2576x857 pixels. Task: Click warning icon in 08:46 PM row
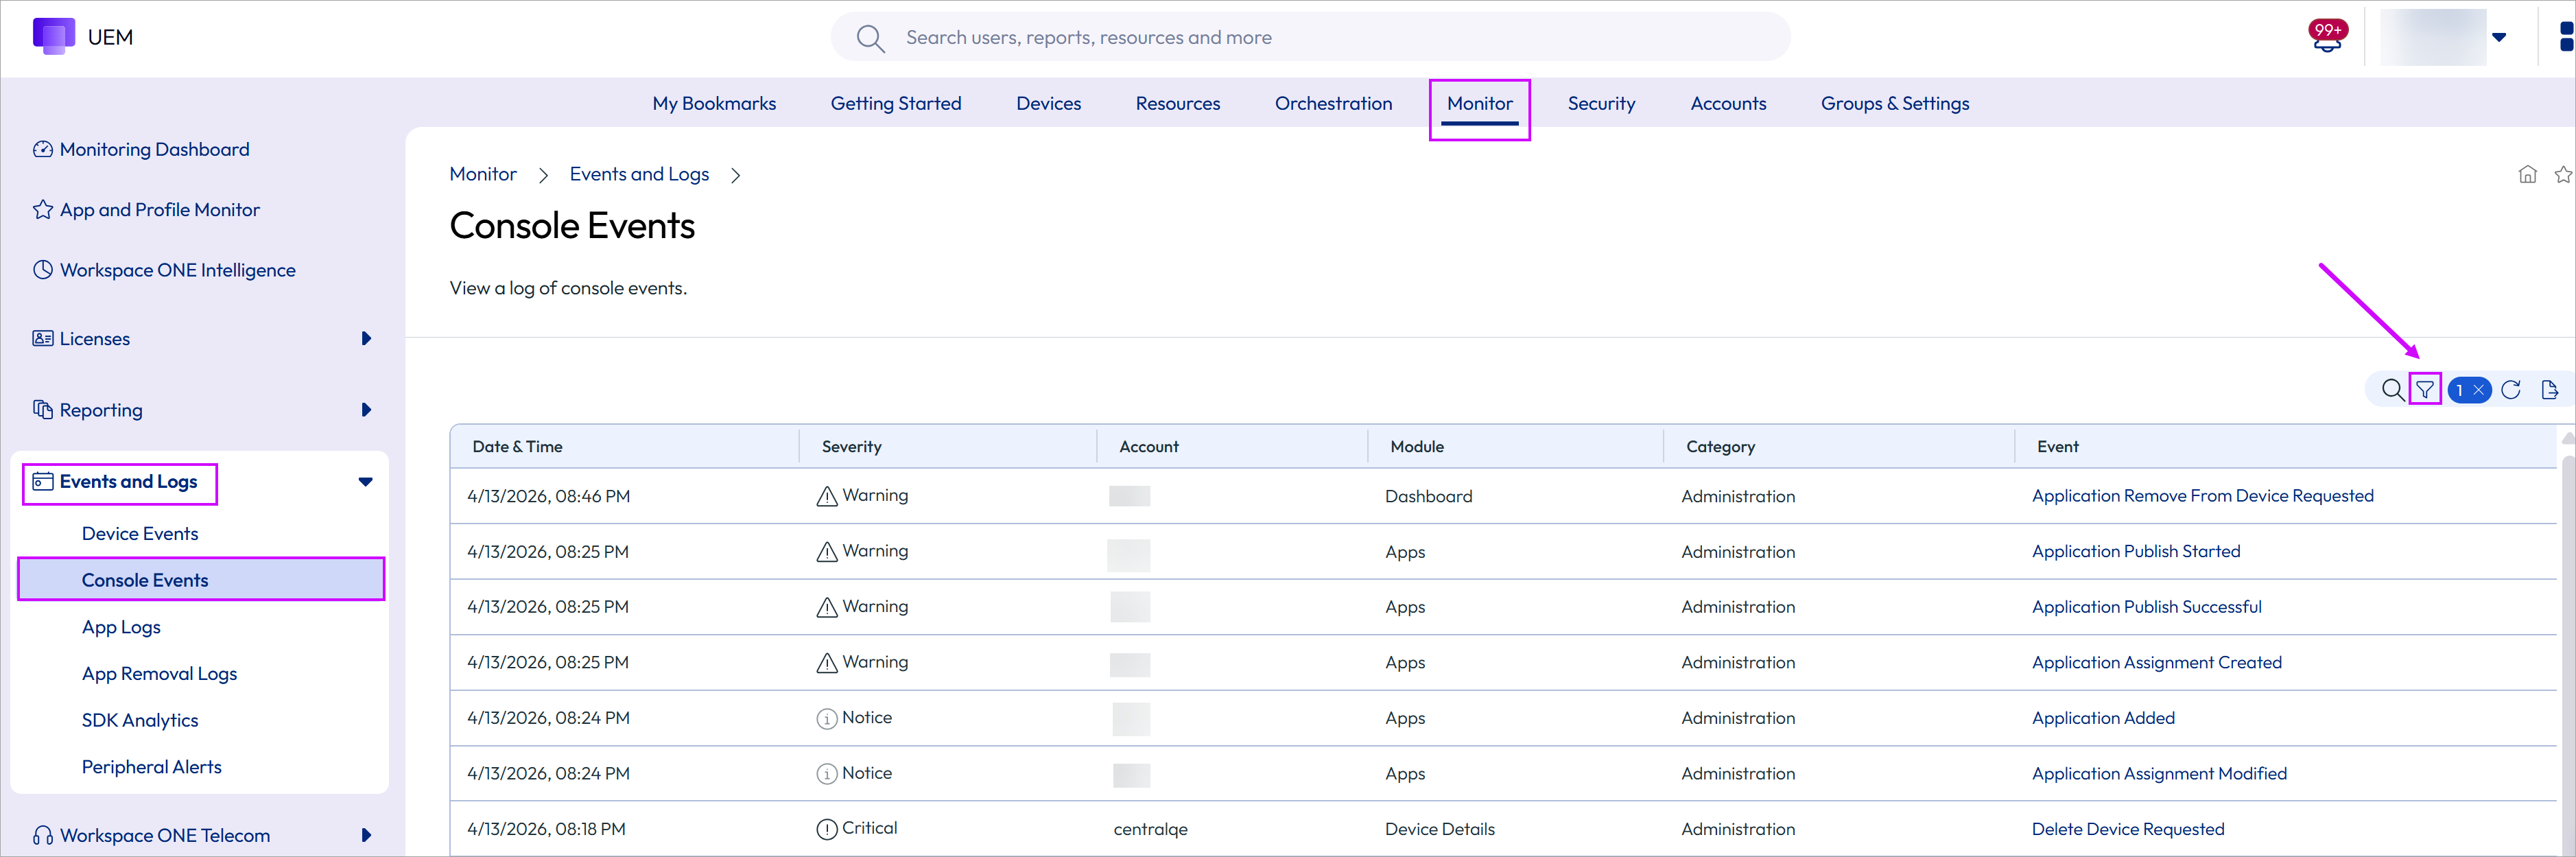click(x=827, y=496)
